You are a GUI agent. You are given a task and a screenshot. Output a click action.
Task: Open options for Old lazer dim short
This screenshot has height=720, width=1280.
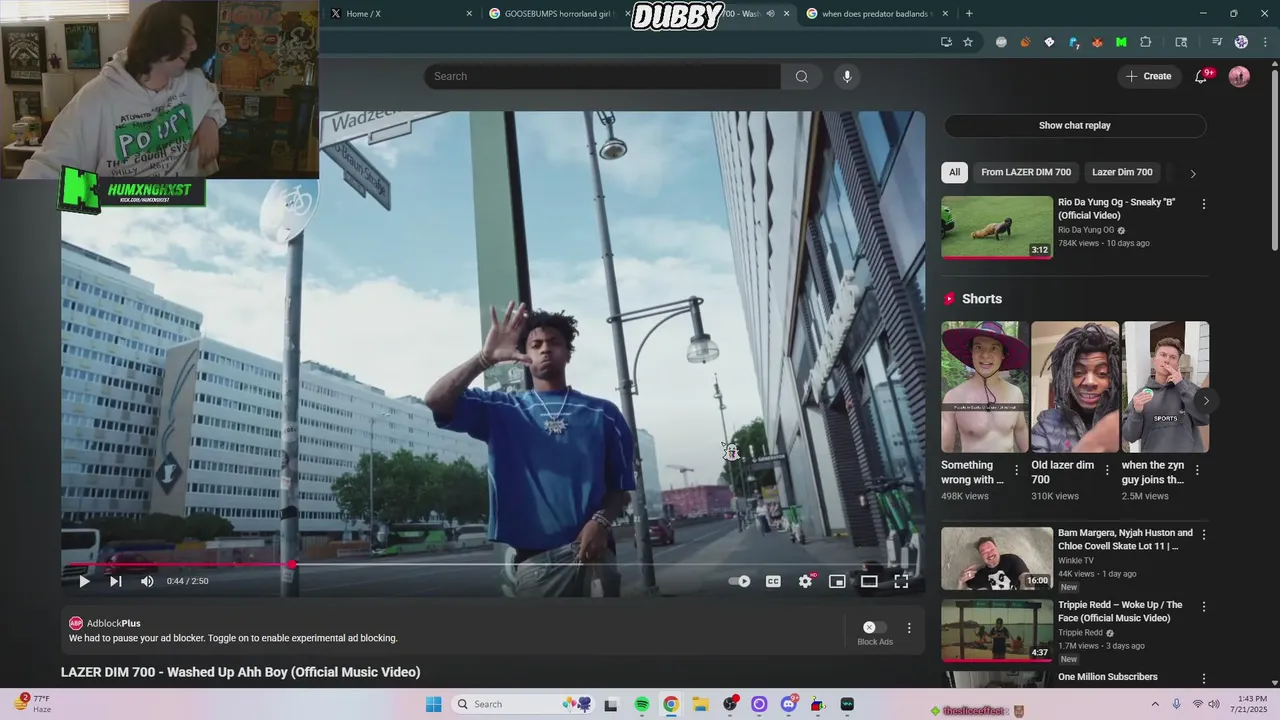(x=1107, y=470)
